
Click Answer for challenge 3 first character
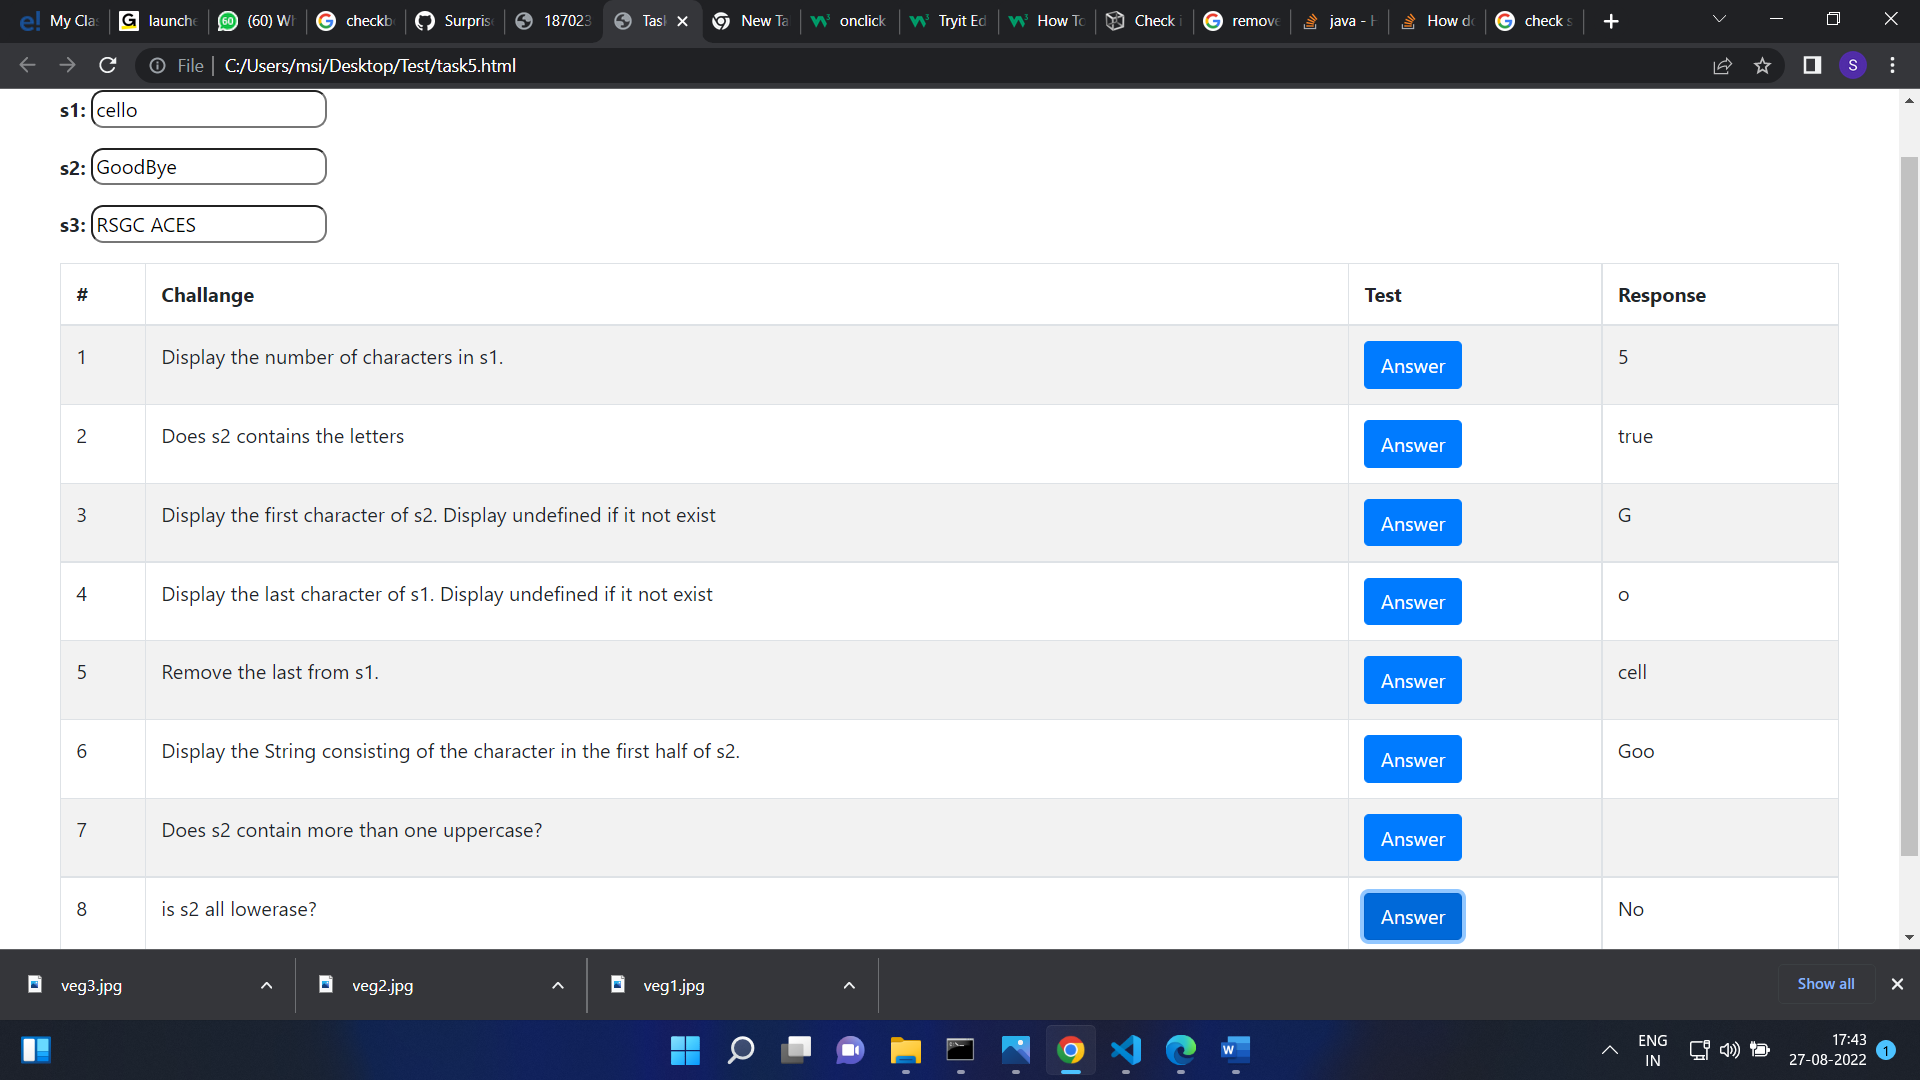[1412, 524]
